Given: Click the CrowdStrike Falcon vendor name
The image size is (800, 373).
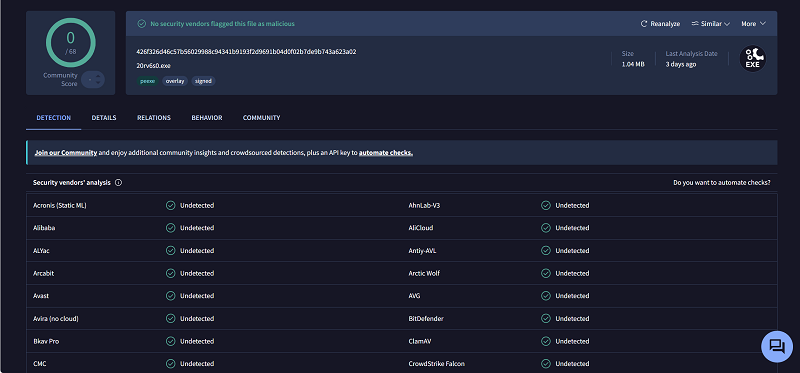Looking at the screenshot, I should tap(437, 364).
